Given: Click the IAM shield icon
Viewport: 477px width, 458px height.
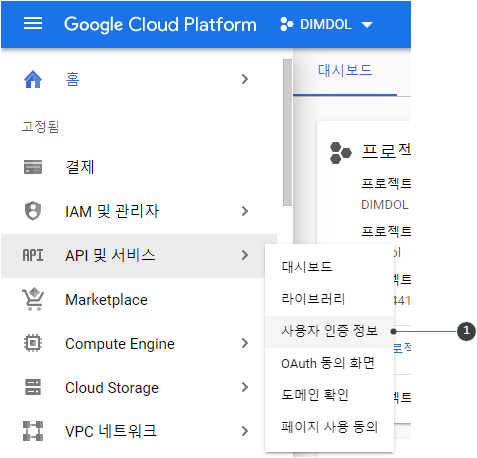Looking at the screenshot, I should (x=33, y=211).
